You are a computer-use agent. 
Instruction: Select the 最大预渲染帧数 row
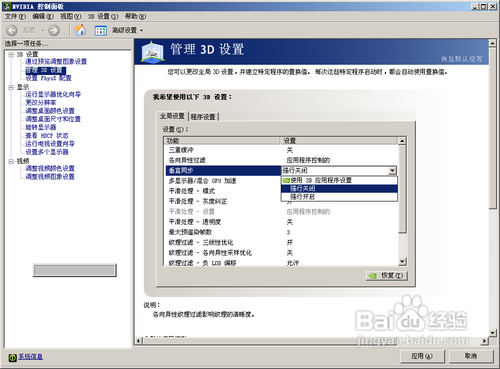(282, 232)
